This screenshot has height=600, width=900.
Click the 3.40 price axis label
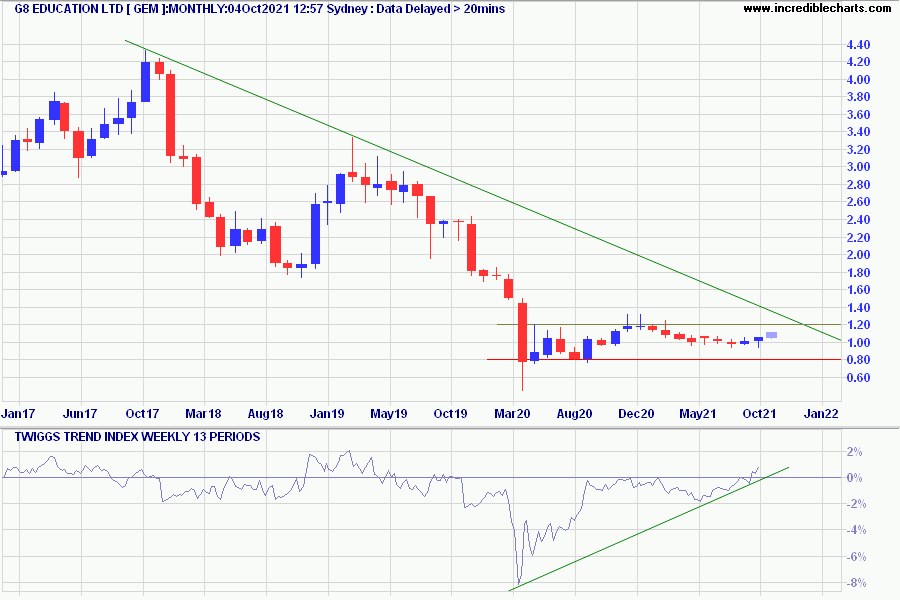tap(858, 132)
